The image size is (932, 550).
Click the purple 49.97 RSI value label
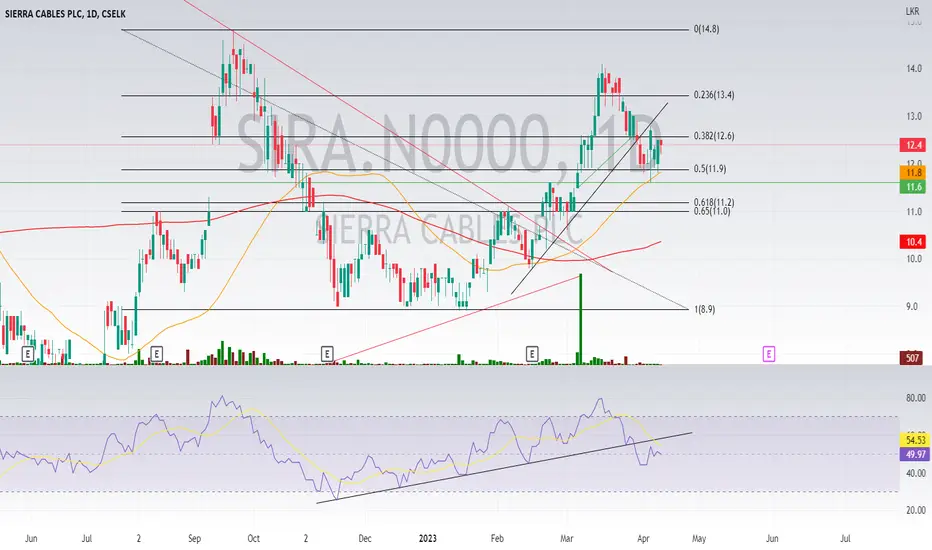915,454
